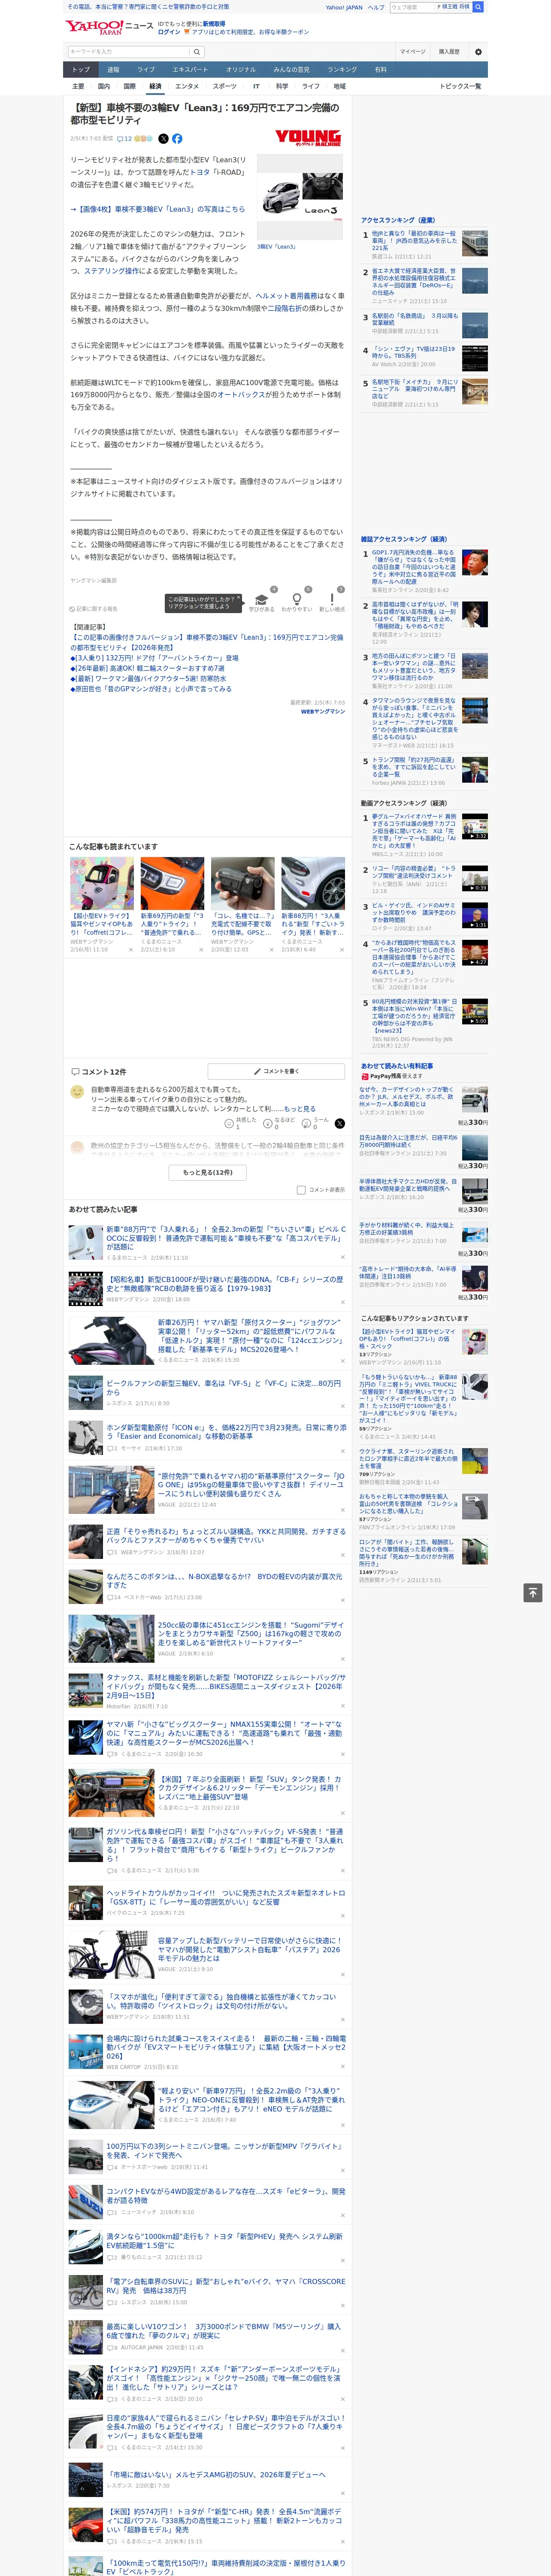Open the ヘルプ link in top bar
This screenshot has height=2576, width=551.
pos(376,7)
